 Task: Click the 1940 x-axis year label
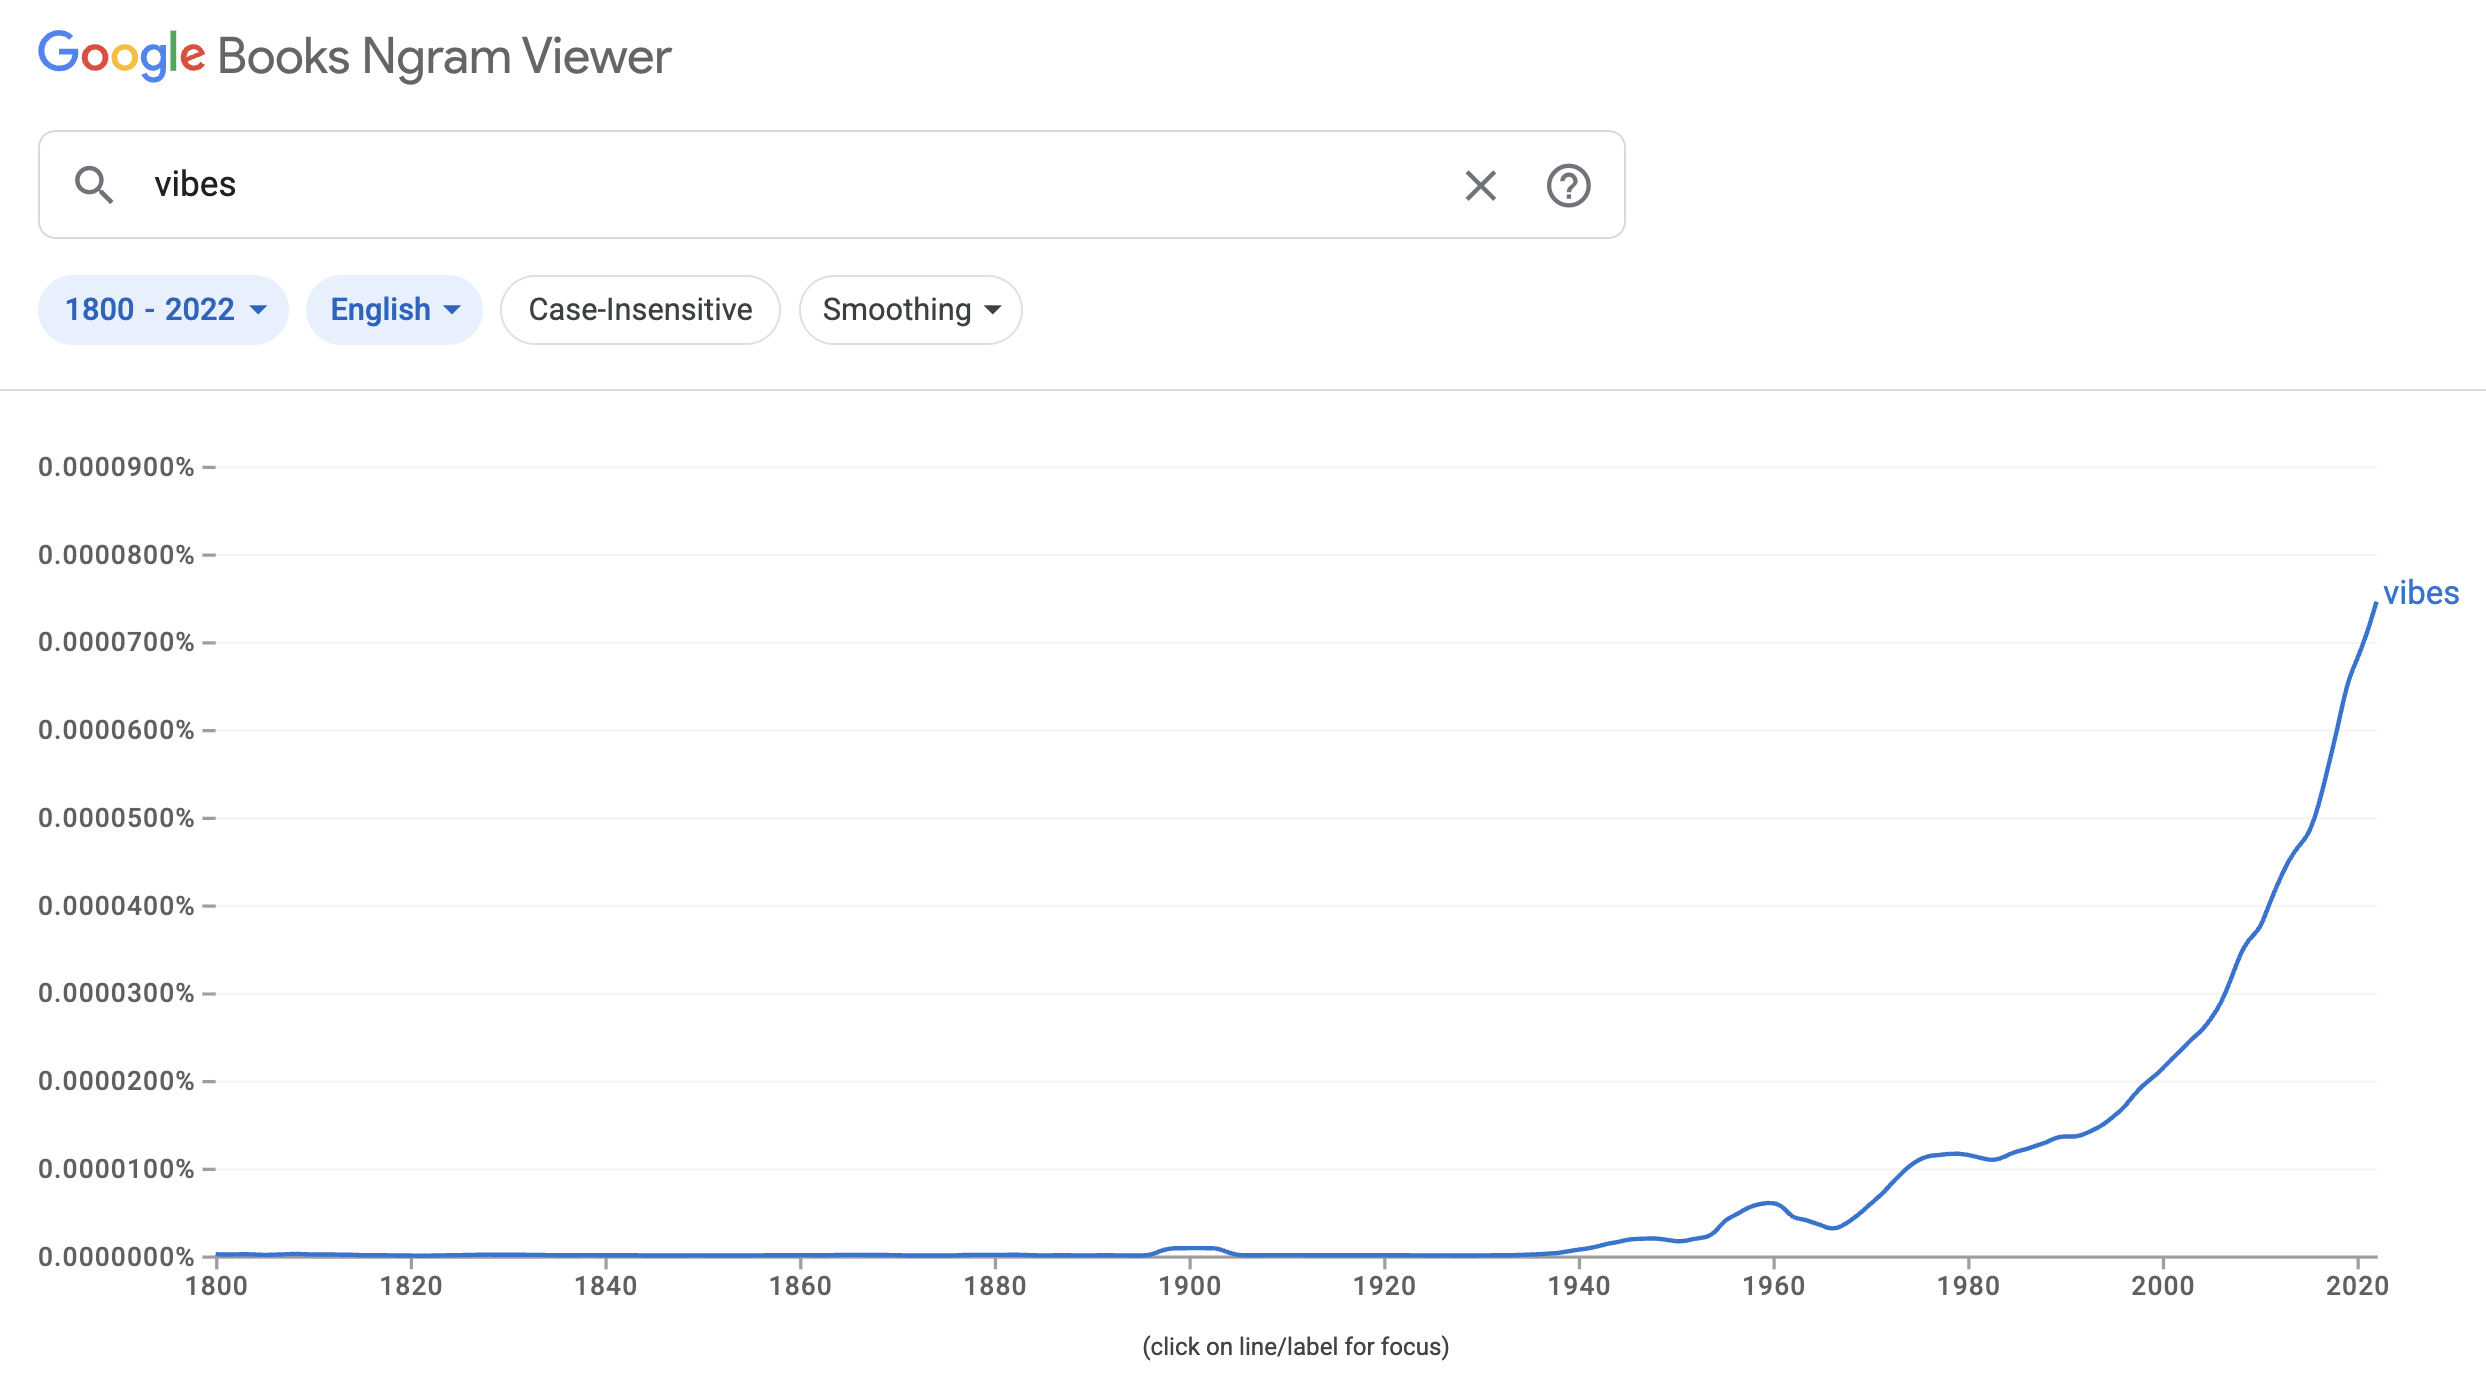coord(1579,1286)
